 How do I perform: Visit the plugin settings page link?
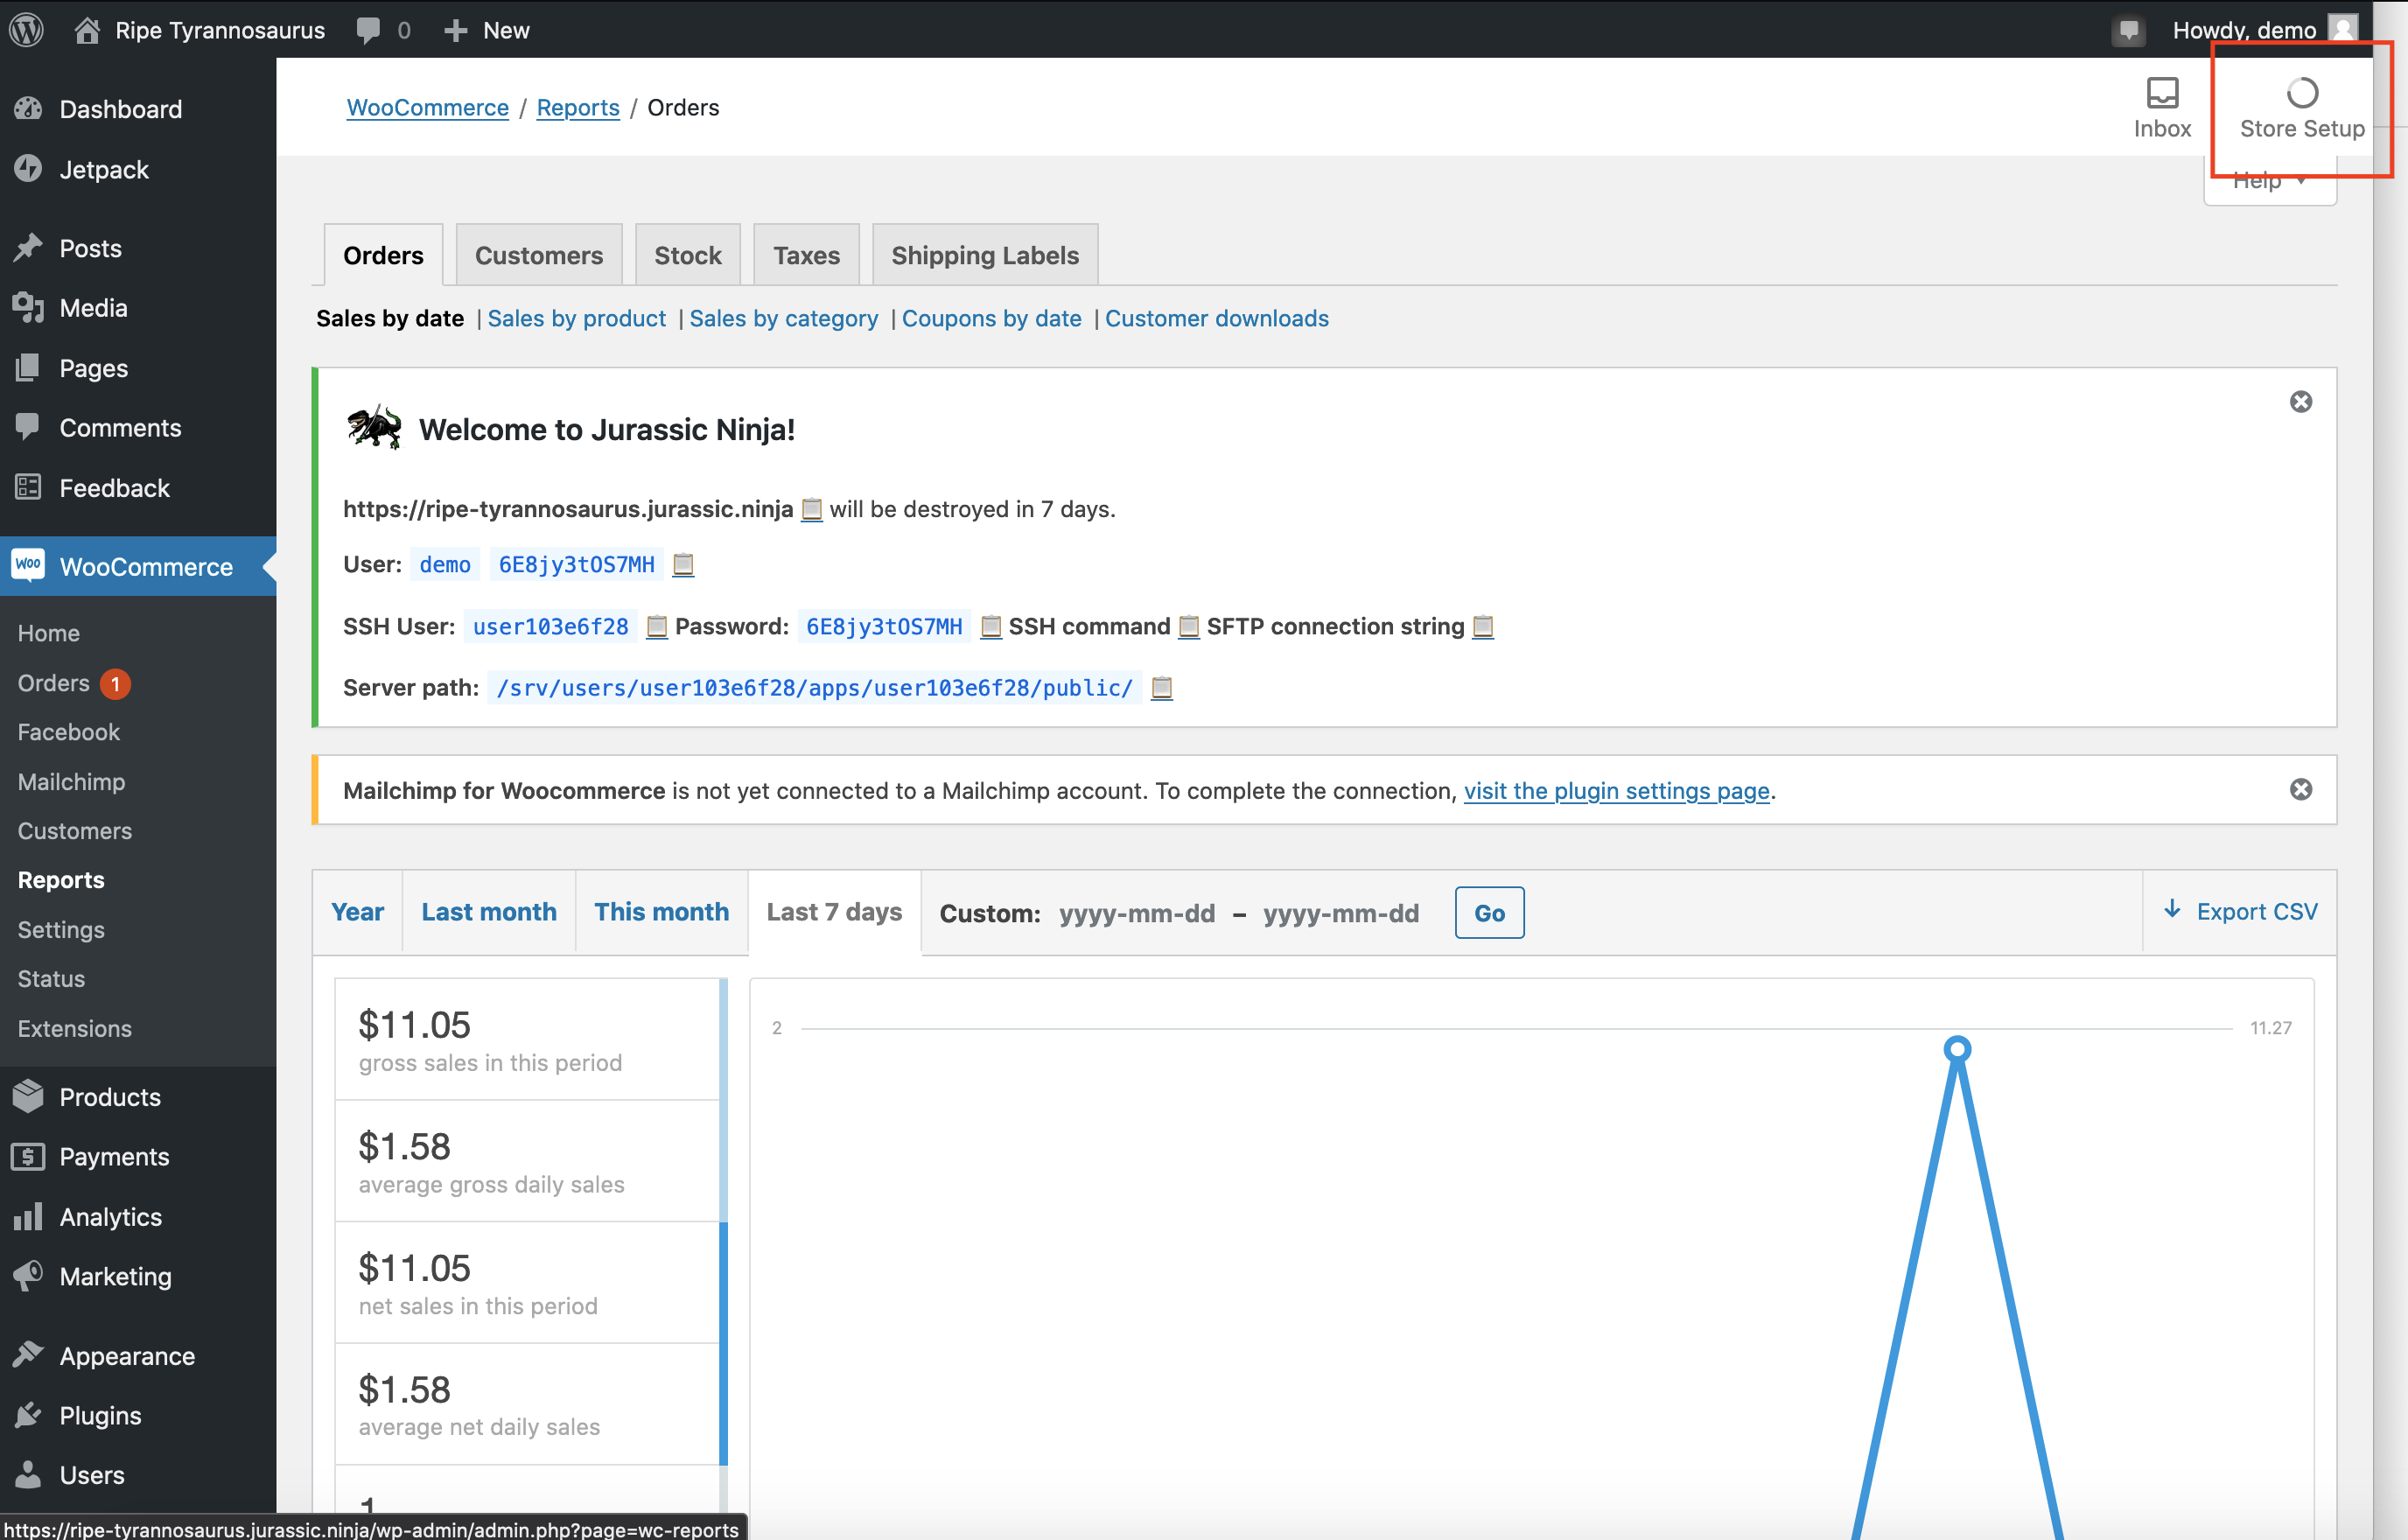(x=1616, y=790)
